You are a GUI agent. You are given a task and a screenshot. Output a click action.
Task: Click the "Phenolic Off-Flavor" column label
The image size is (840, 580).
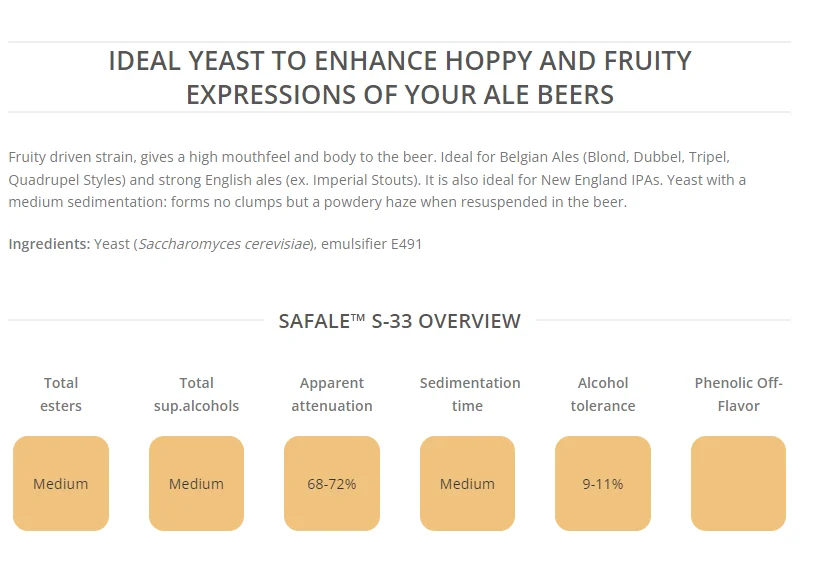coord(738,394)
